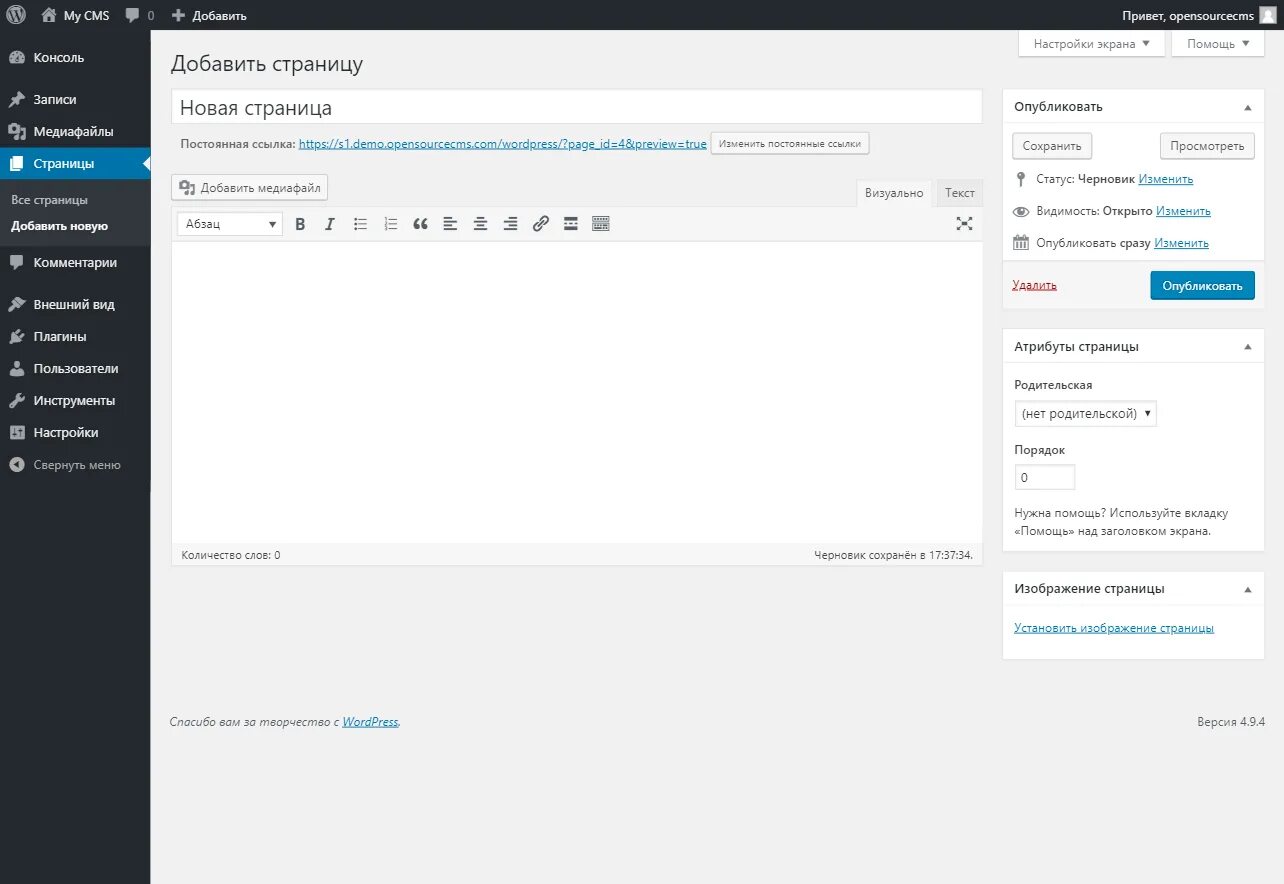
Task: Align text left
Action: pyautogui.click(x=450, y=224)
